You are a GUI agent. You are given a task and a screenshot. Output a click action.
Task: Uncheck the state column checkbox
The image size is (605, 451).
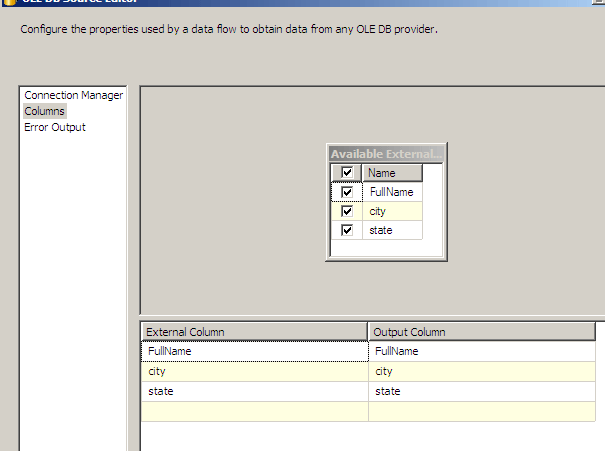347,230
